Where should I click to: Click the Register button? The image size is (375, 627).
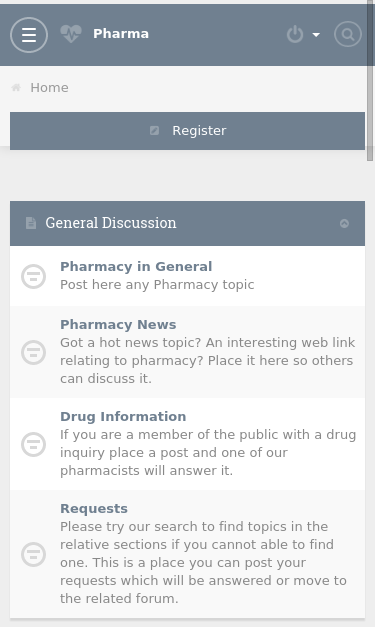click(x=188, y=131)
